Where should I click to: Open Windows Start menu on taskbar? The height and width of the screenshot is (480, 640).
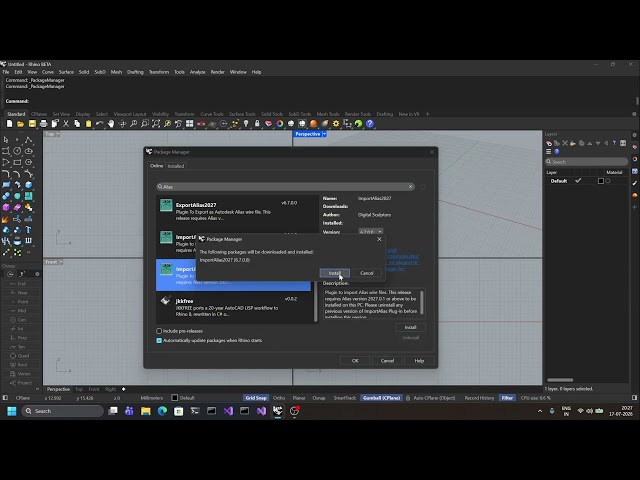coord(12,411)
